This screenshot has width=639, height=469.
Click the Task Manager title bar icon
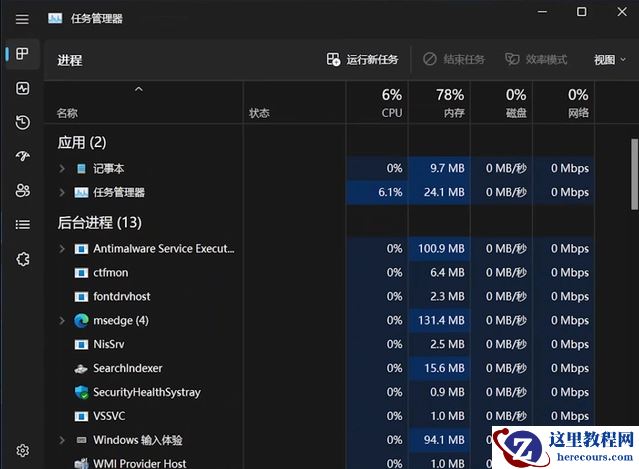coord(55,18)
